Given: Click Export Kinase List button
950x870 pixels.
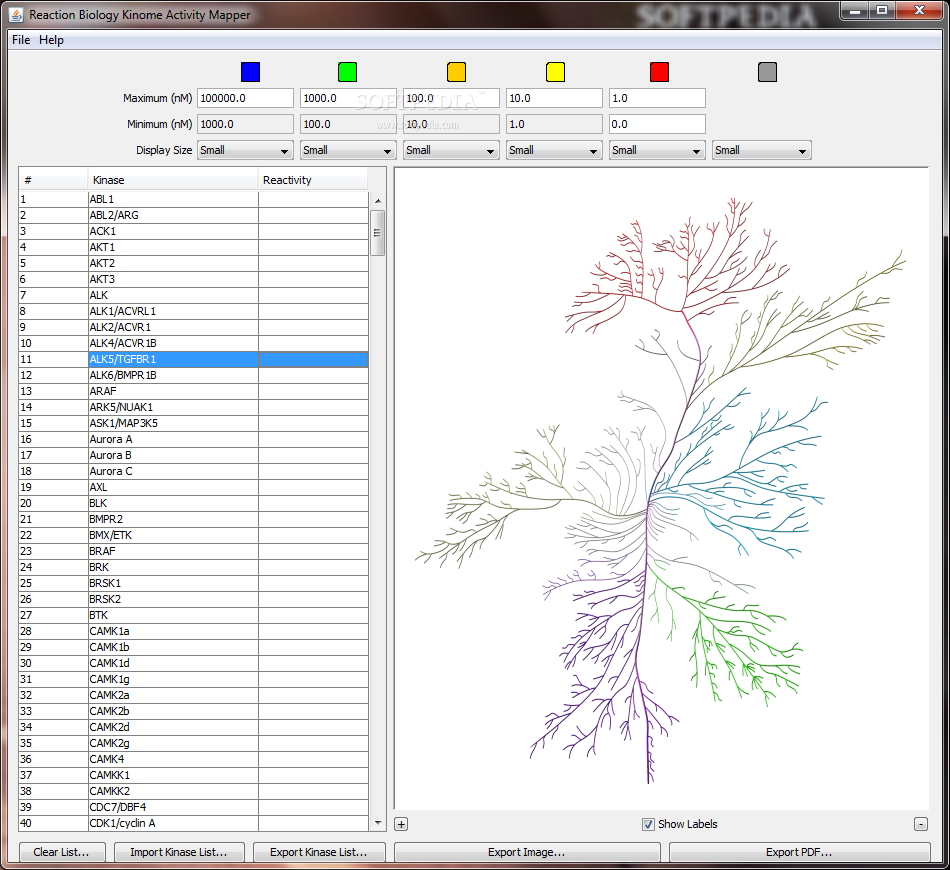Looking at the screenshot, I should (319, 852).
